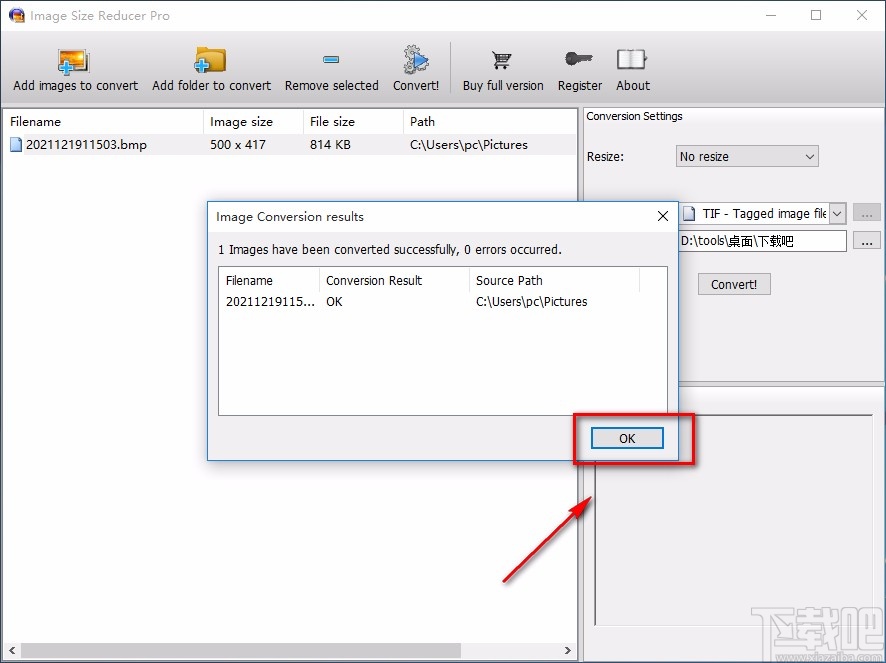Open format options button beside TIF

click(x=866, y=213)
